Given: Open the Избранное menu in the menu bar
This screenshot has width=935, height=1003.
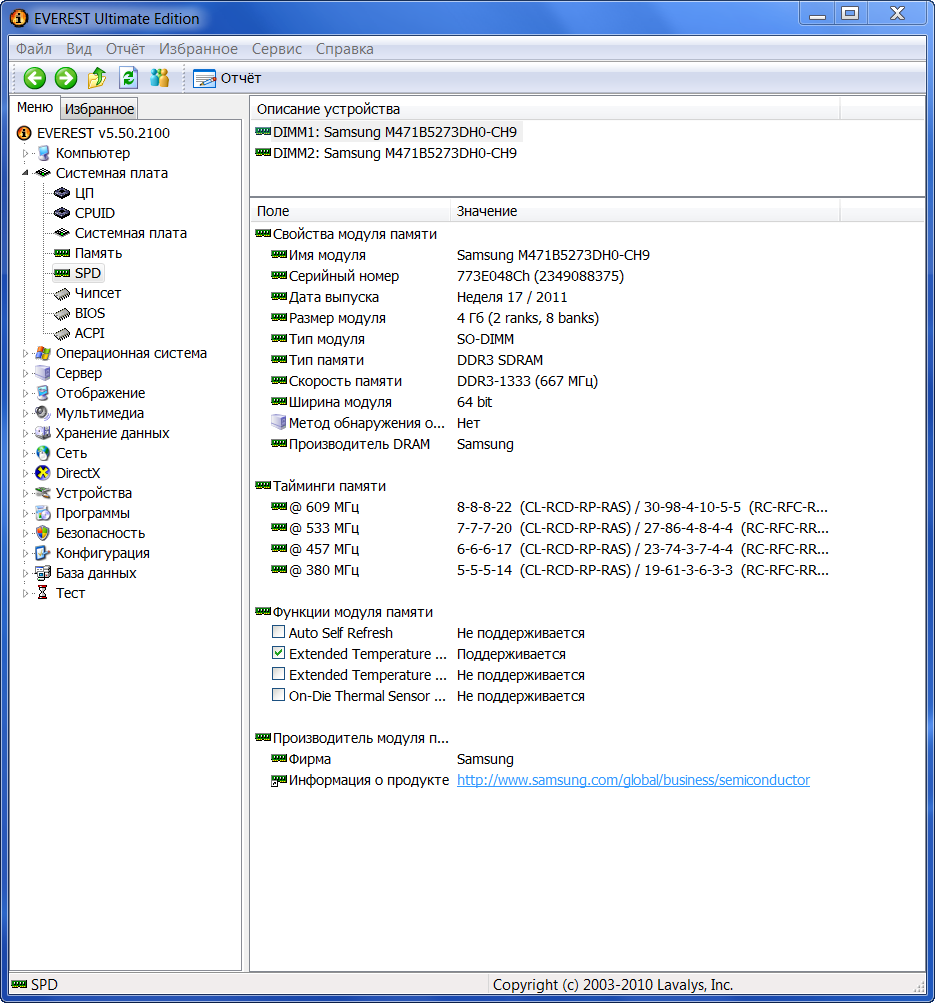Looking at the screenshot, I should pyautogui.click(x=198, y=49).
